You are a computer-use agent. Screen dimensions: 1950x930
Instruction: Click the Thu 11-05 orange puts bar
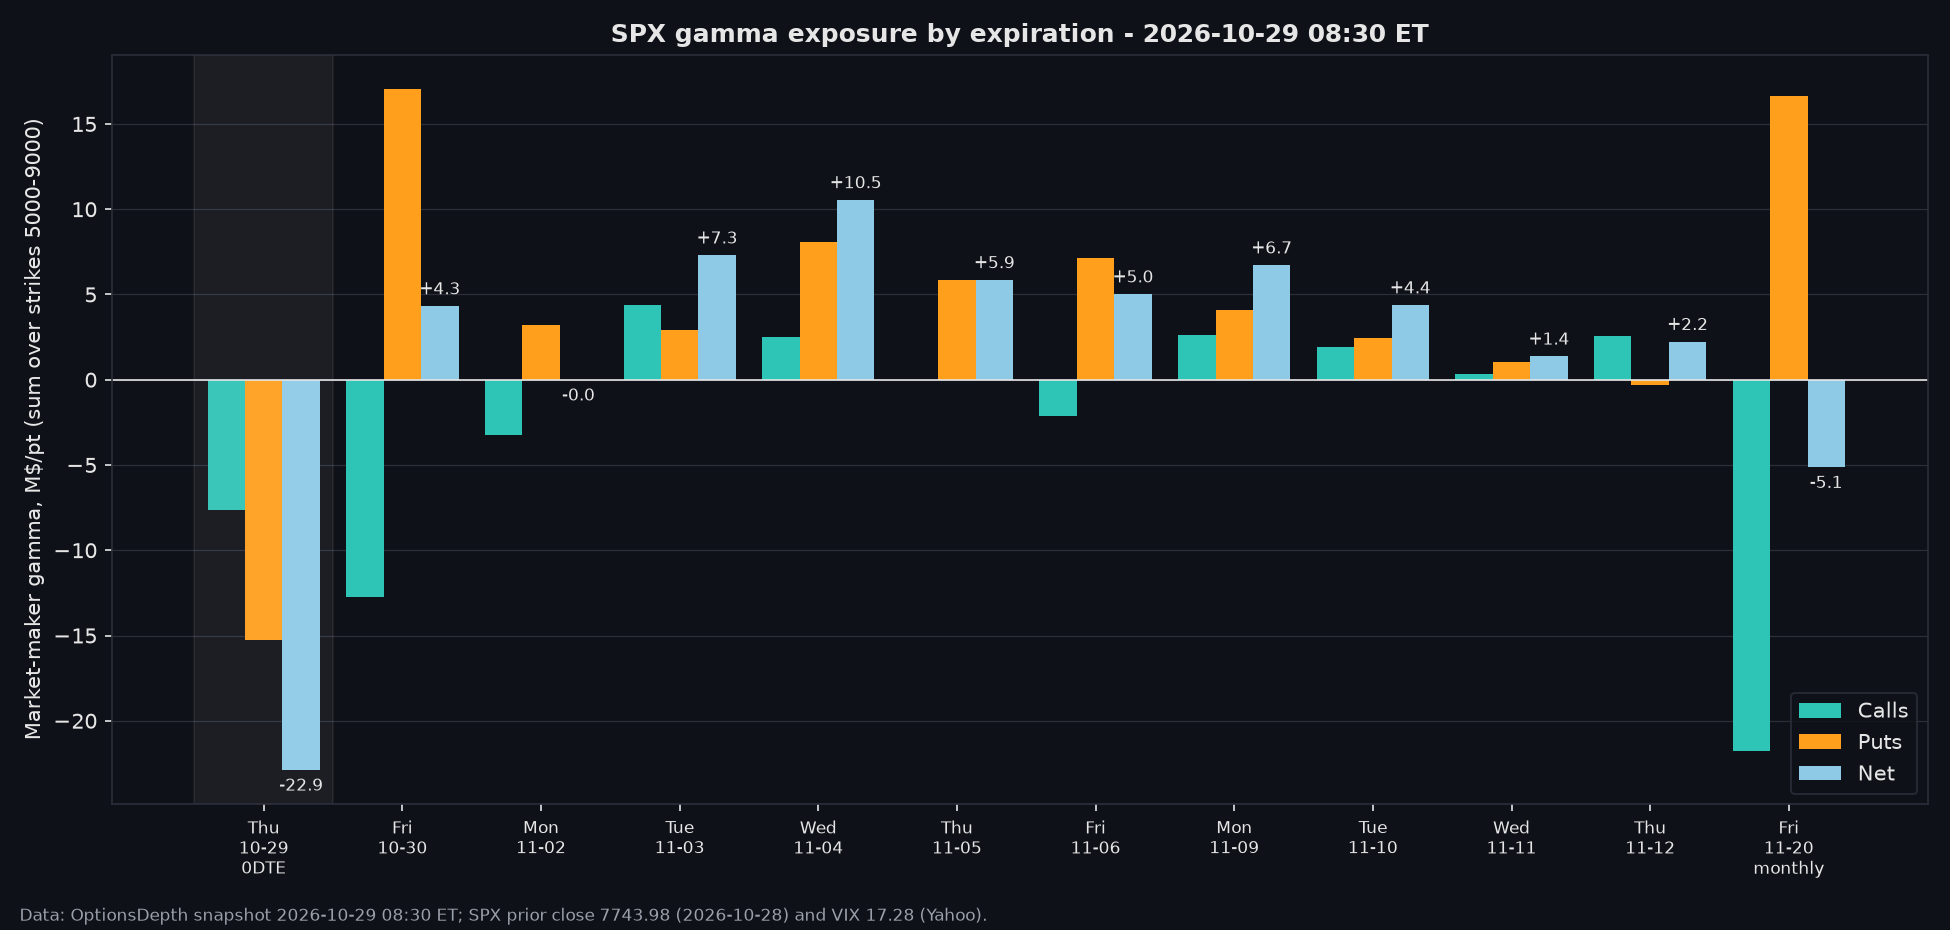point(957,330)
